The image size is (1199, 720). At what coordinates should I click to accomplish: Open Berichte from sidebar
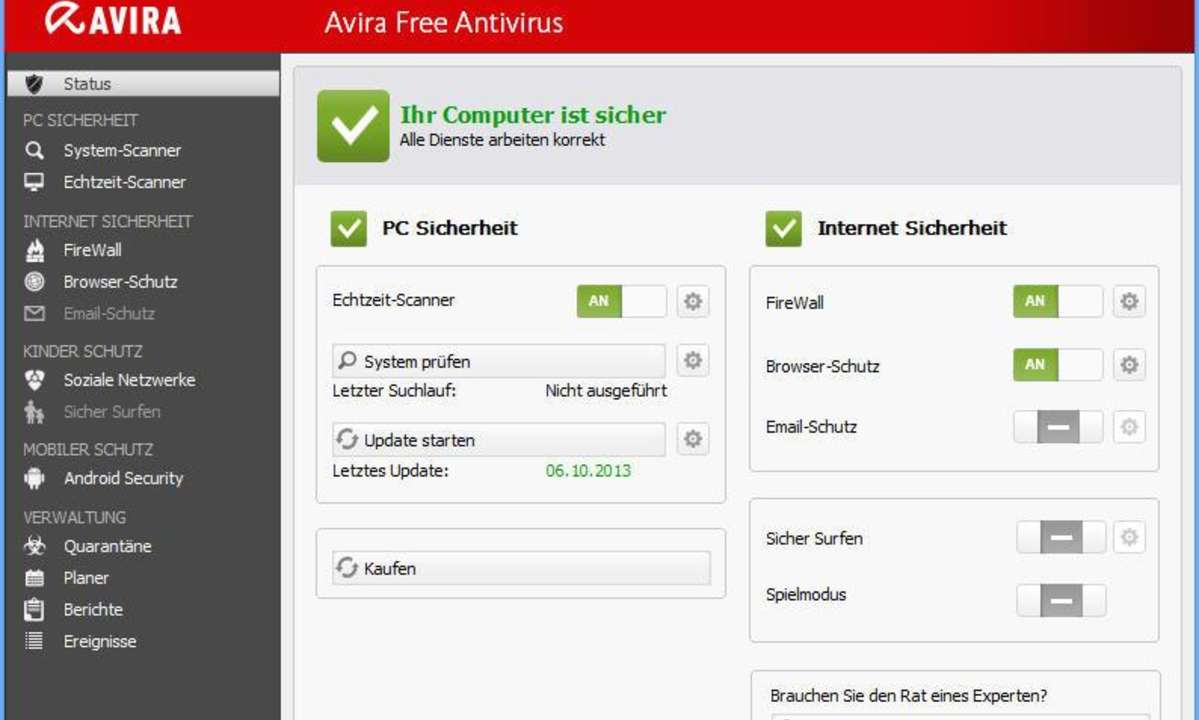coord(93,609)
